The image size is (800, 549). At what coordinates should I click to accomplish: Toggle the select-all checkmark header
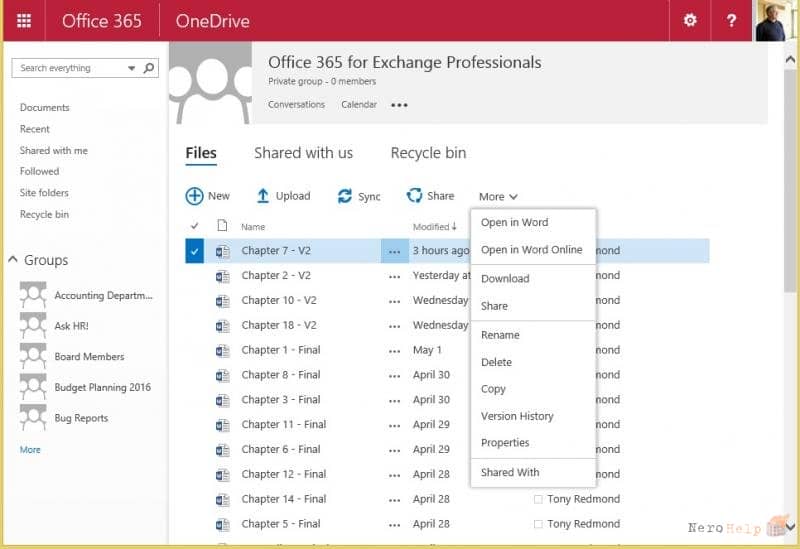point(194,226)
